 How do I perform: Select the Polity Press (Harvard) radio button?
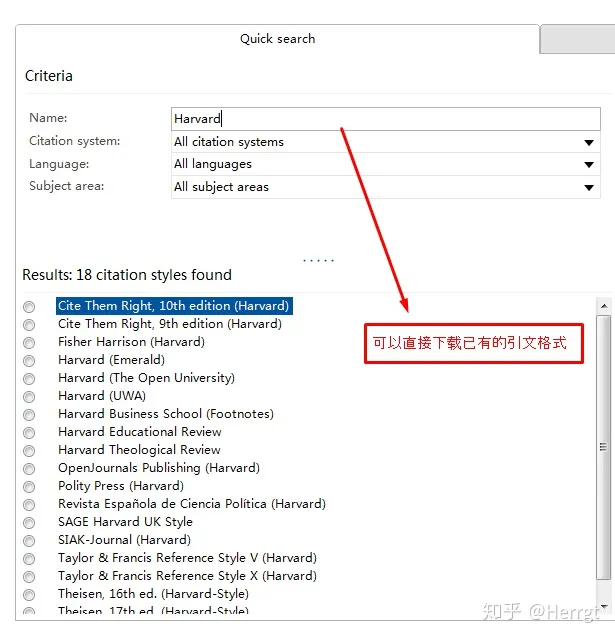29,487
